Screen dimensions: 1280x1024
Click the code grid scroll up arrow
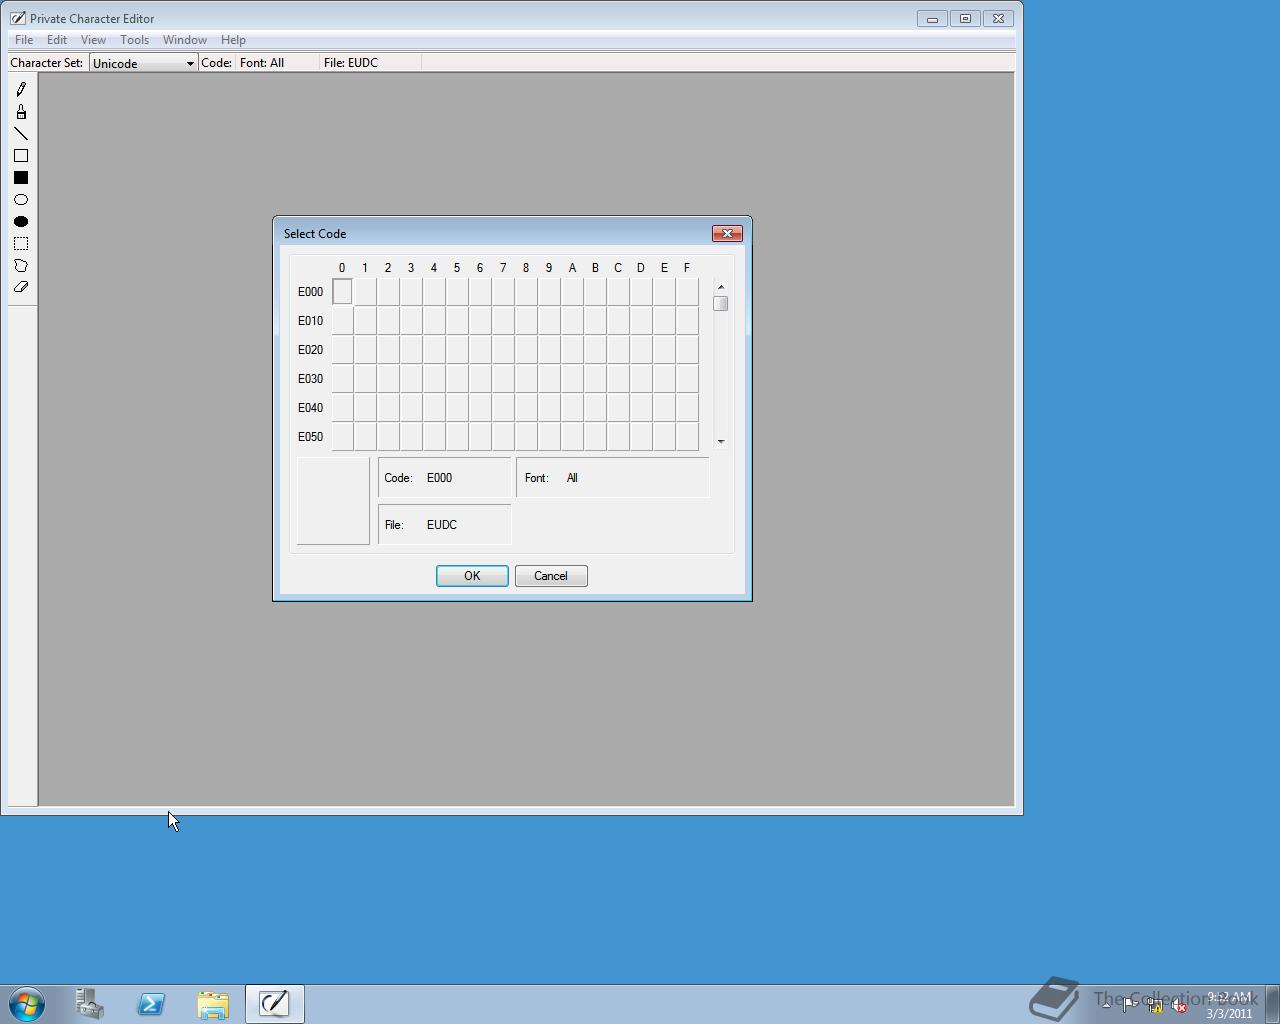click(721, 287)
